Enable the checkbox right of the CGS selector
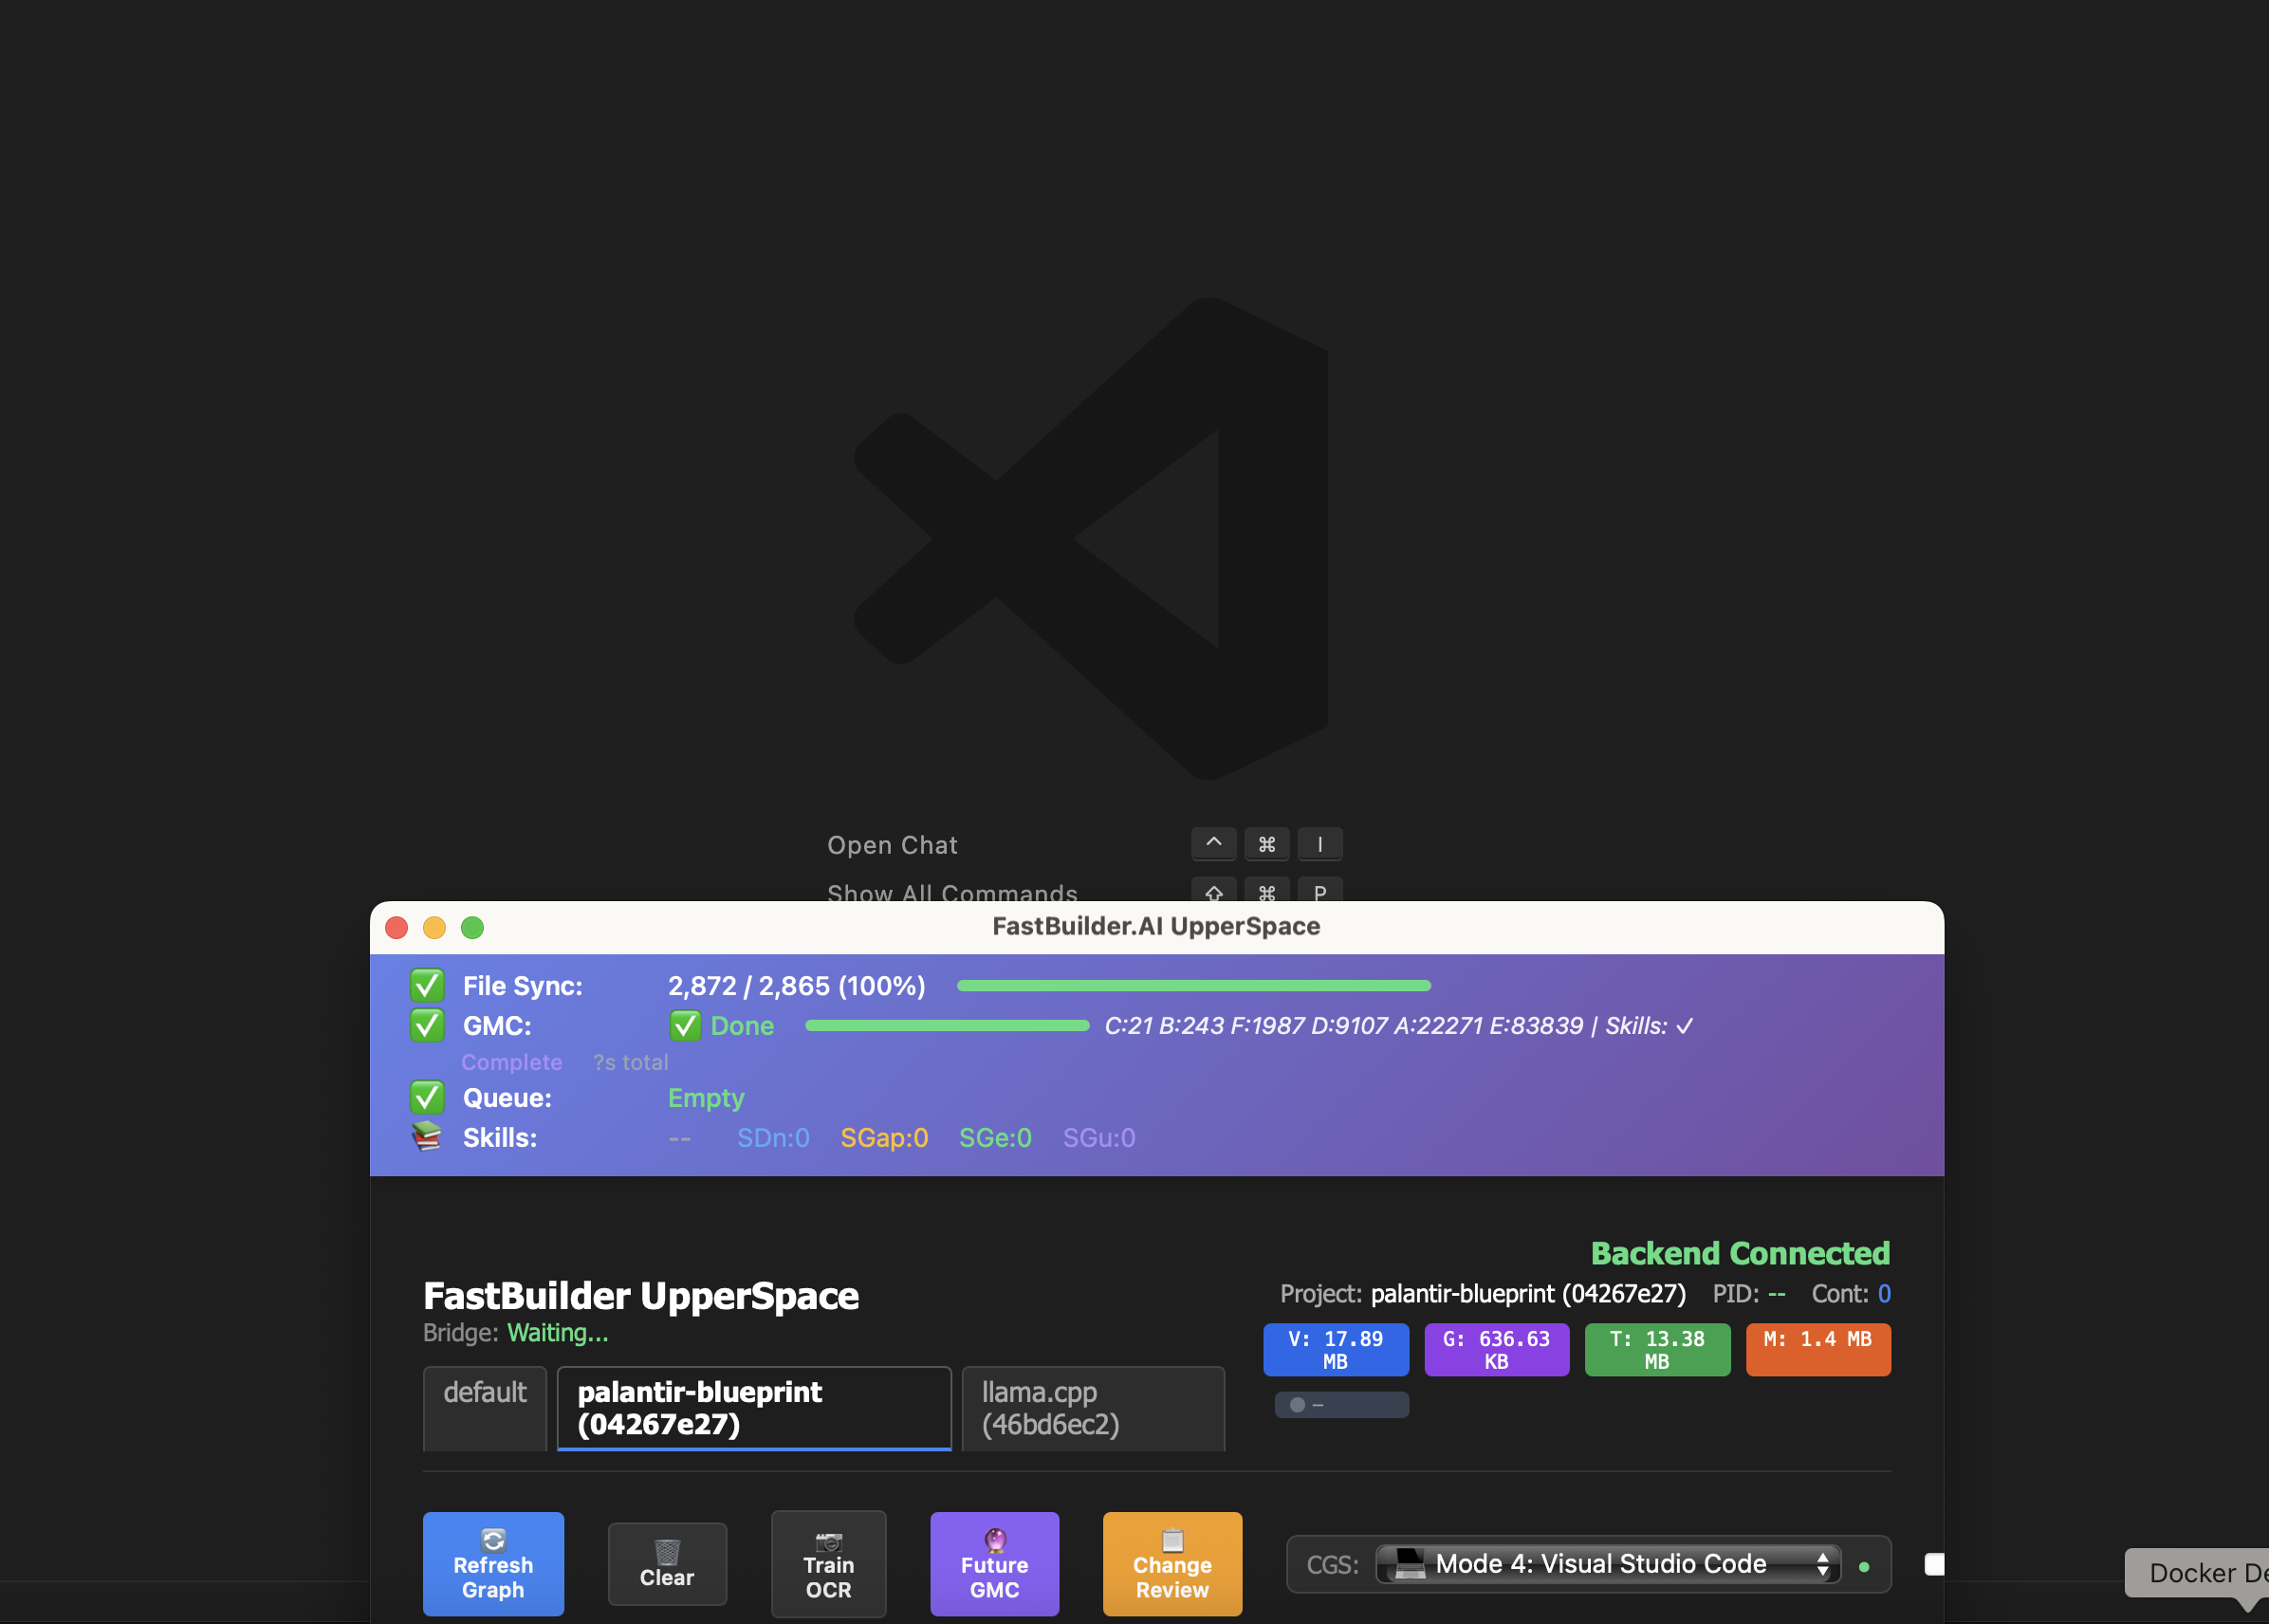This screenshot has width=2269, height=1624. [1936, 1562]
